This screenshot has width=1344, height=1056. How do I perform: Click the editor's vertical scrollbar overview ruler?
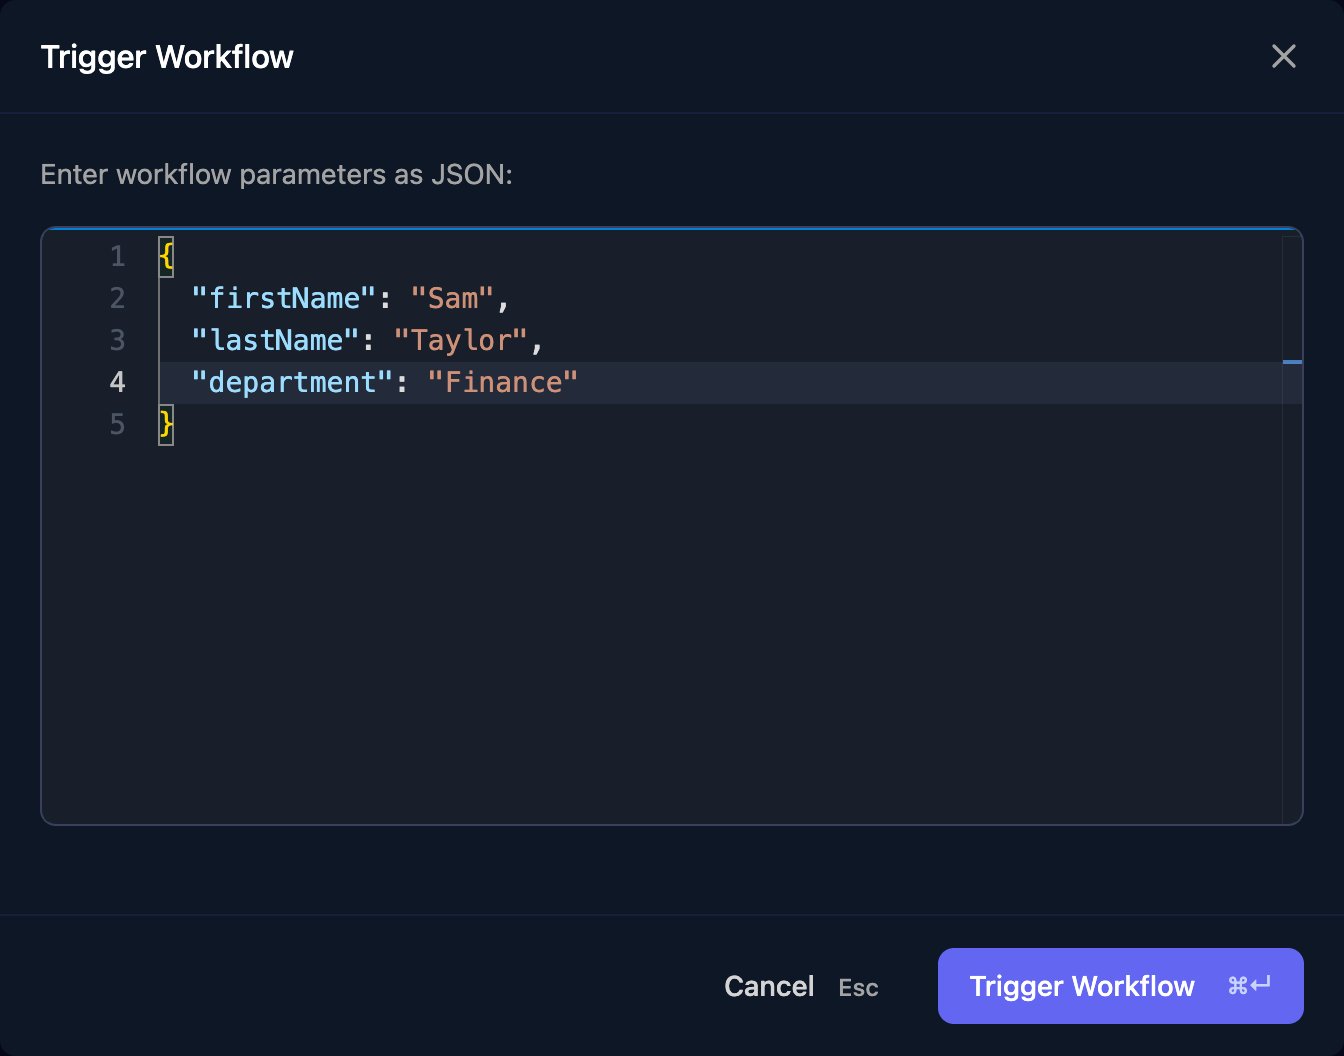1292,530
